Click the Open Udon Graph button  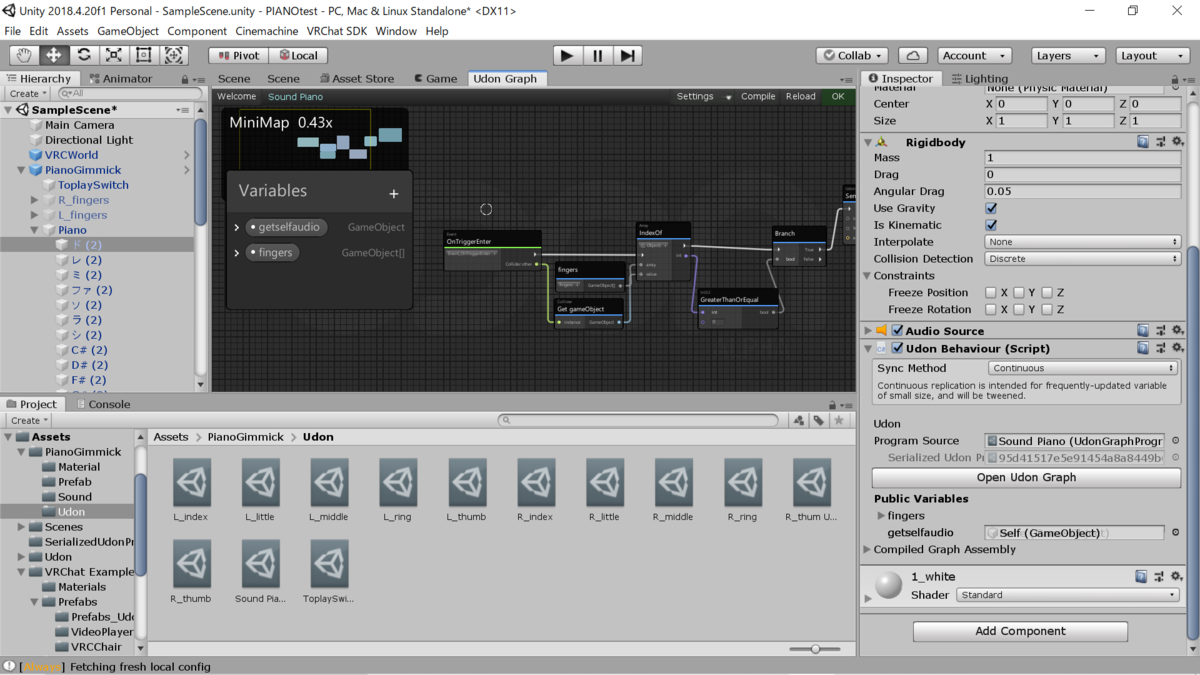1026,478
